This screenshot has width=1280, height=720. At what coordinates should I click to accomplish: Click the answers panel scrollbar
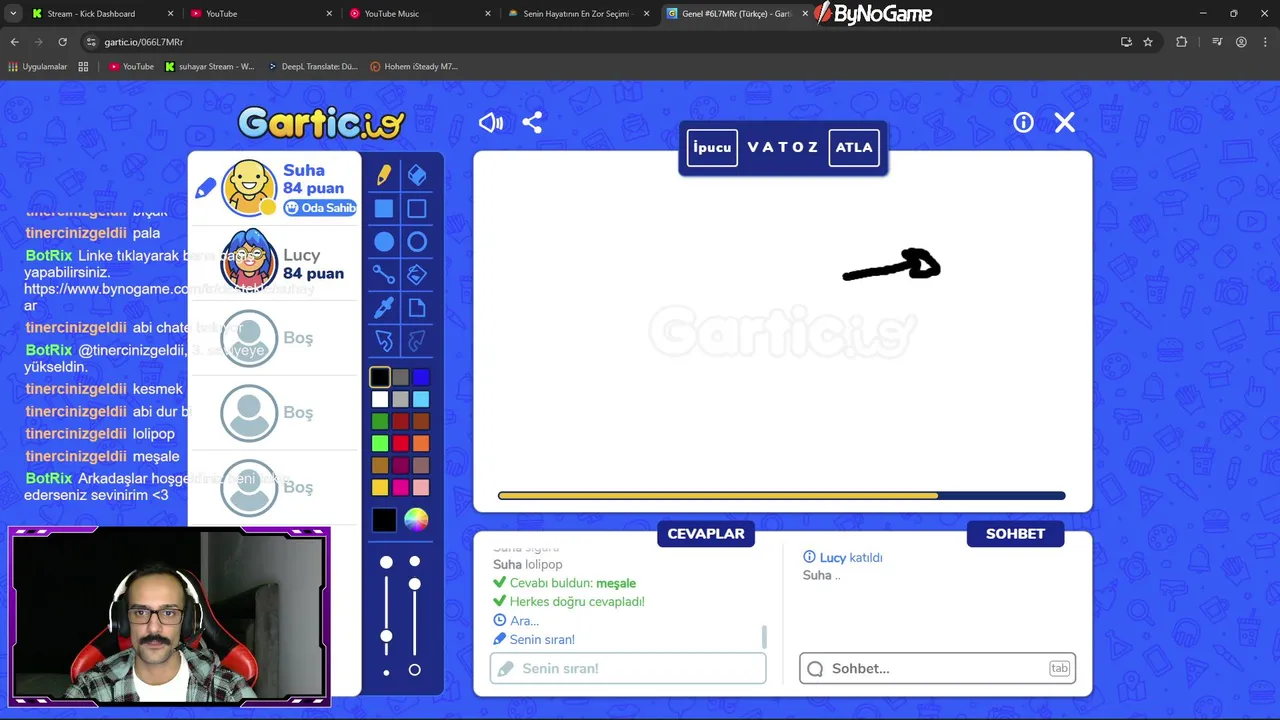(x=765, y=636)
